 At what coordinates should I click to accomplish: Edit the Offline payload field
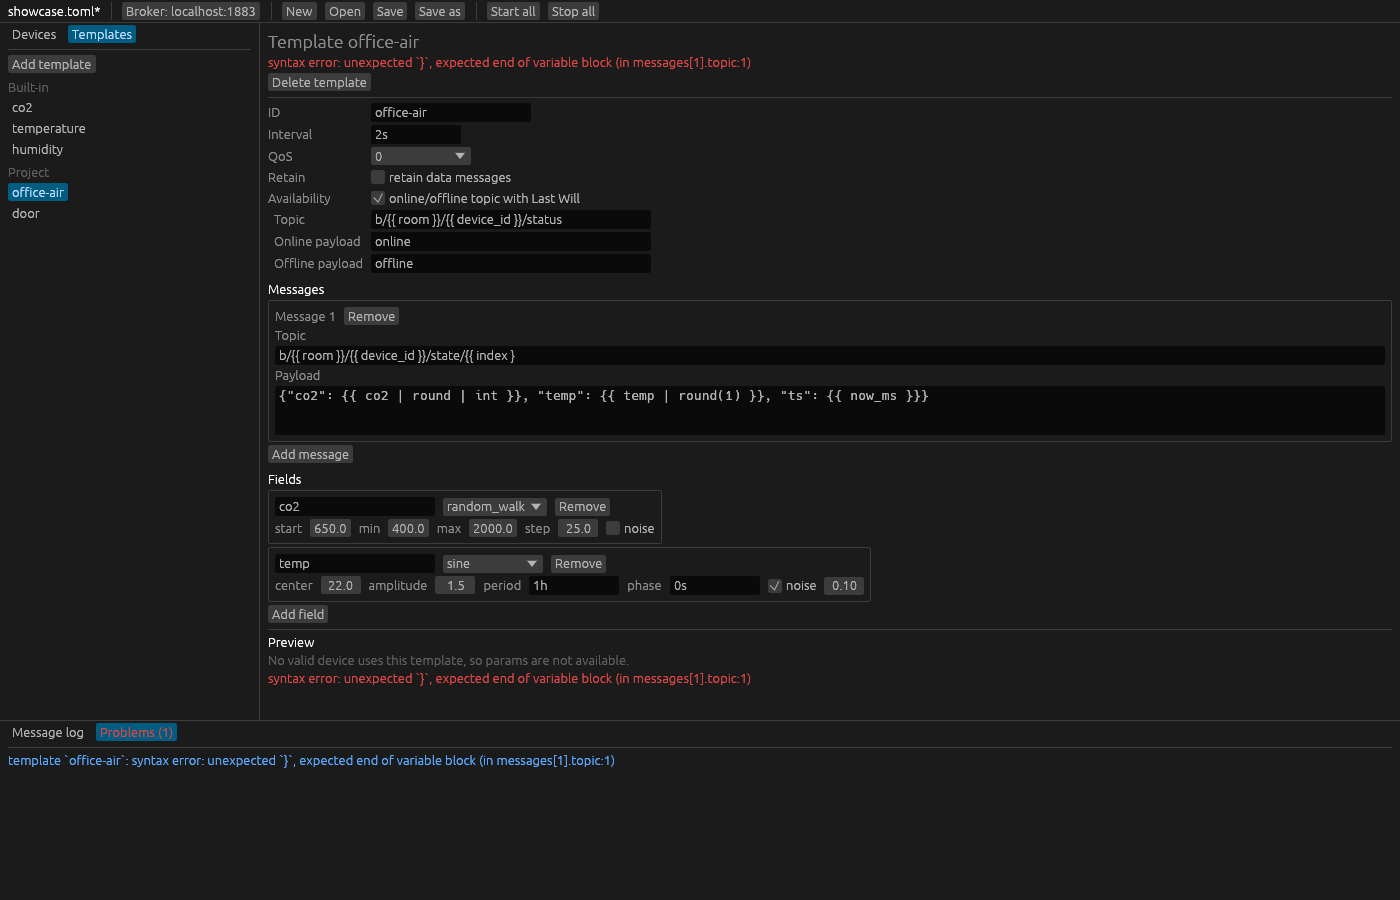[511, 263]
